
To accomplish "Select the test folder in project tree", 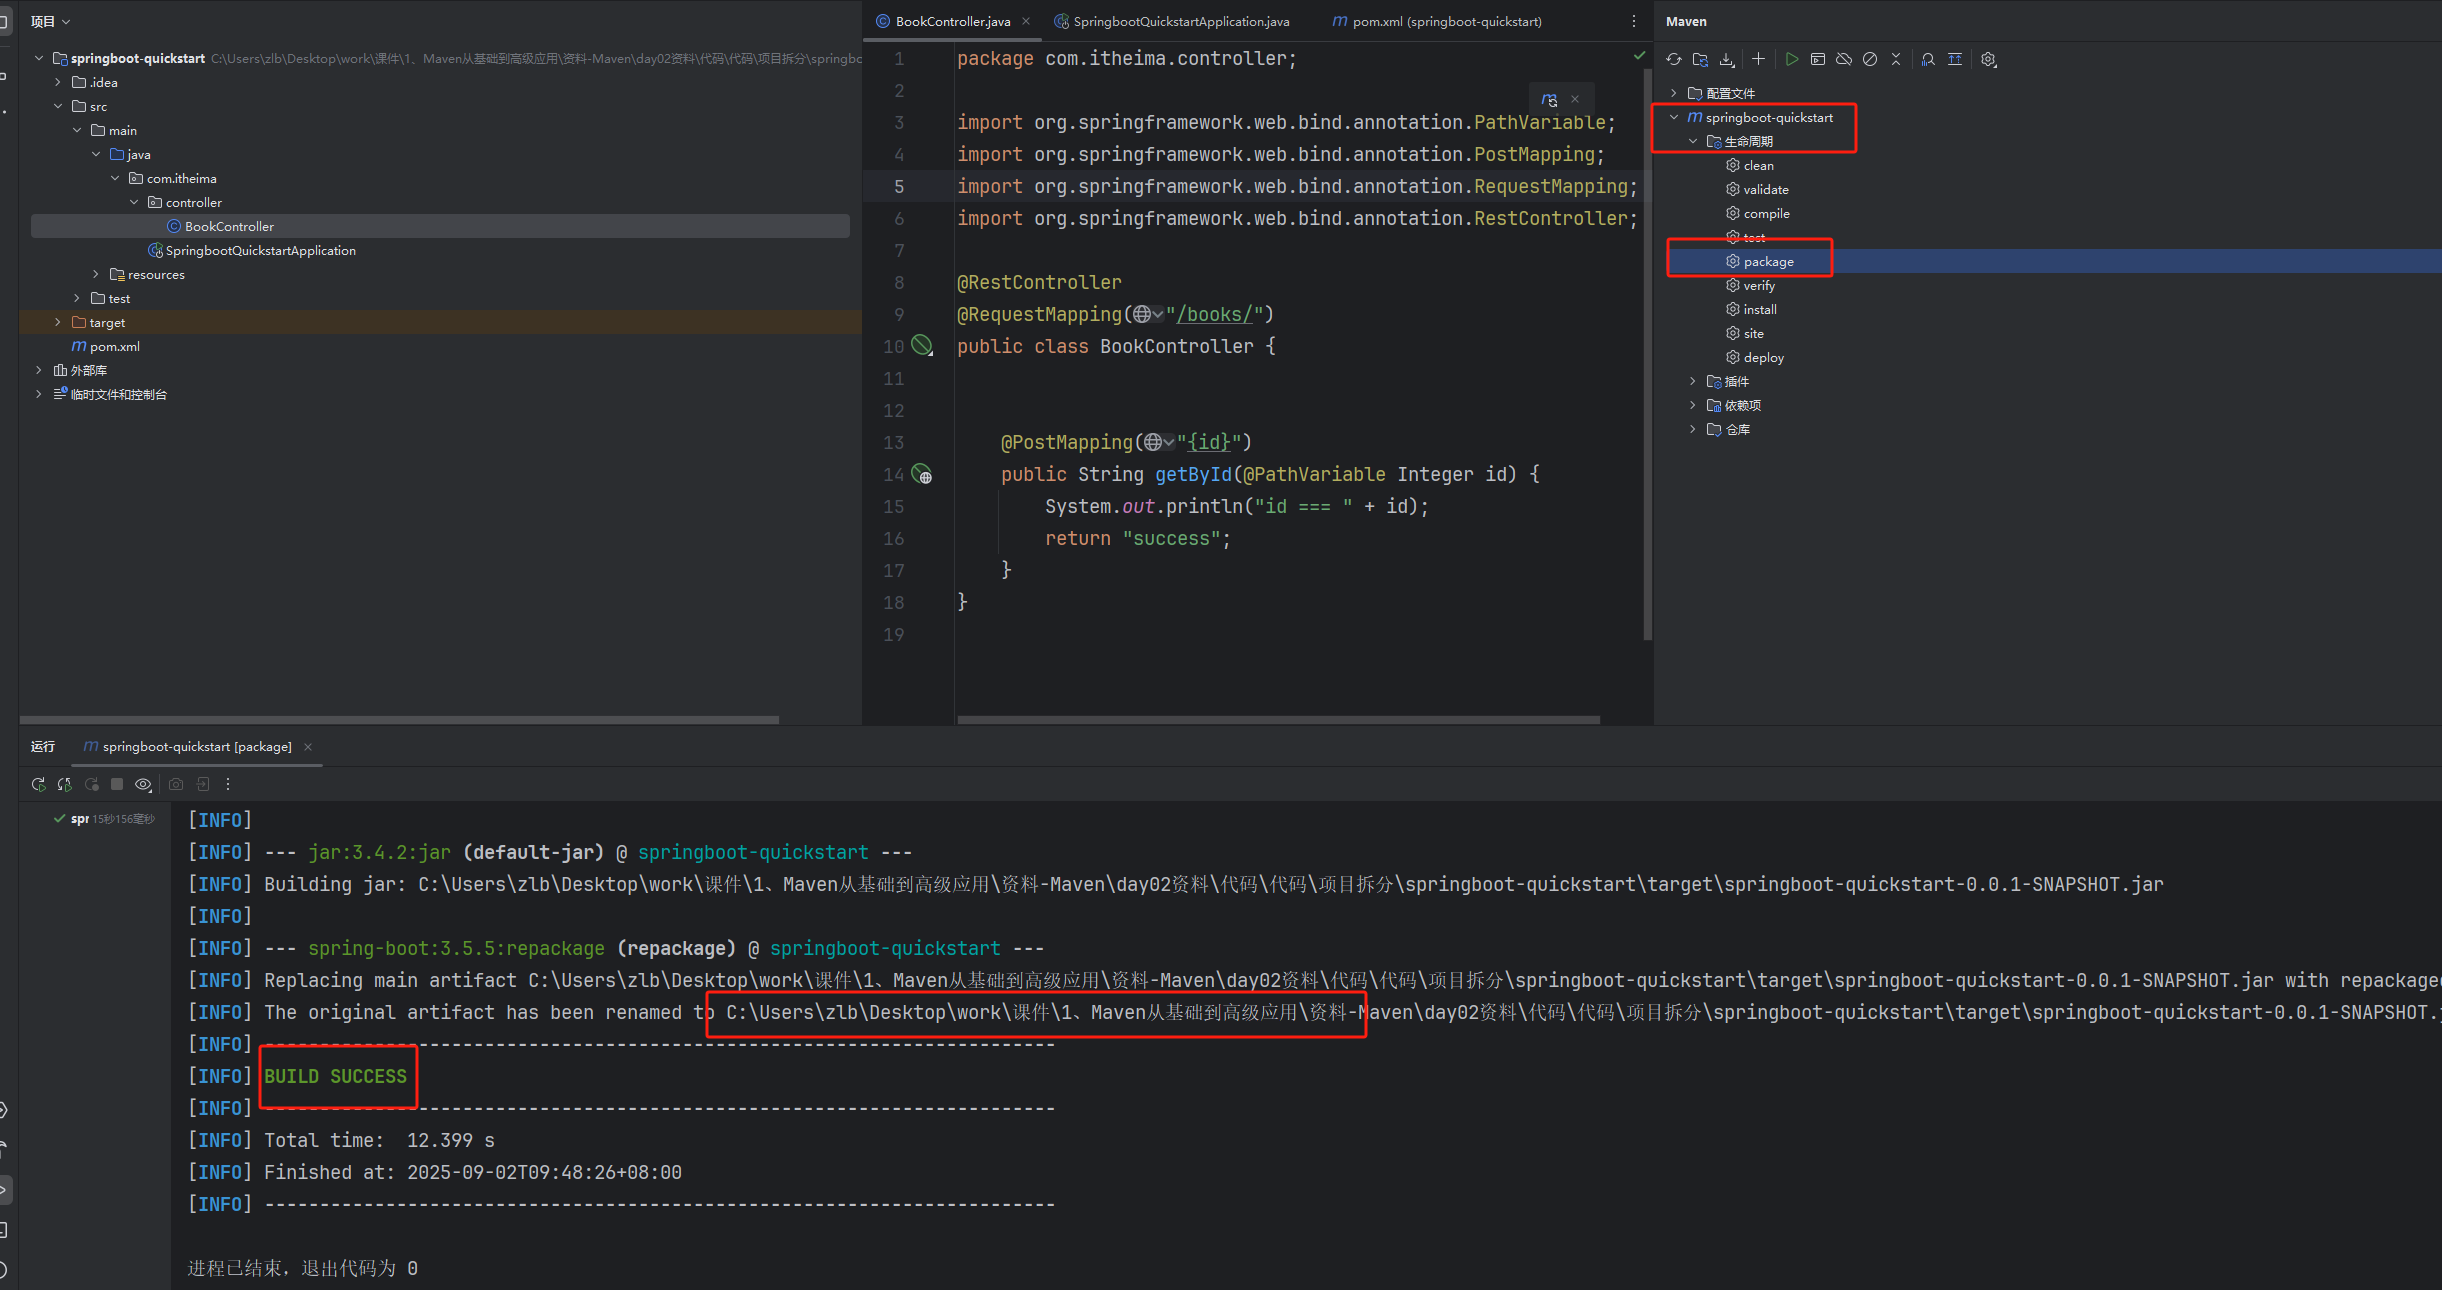I will [x=110, y=298].
